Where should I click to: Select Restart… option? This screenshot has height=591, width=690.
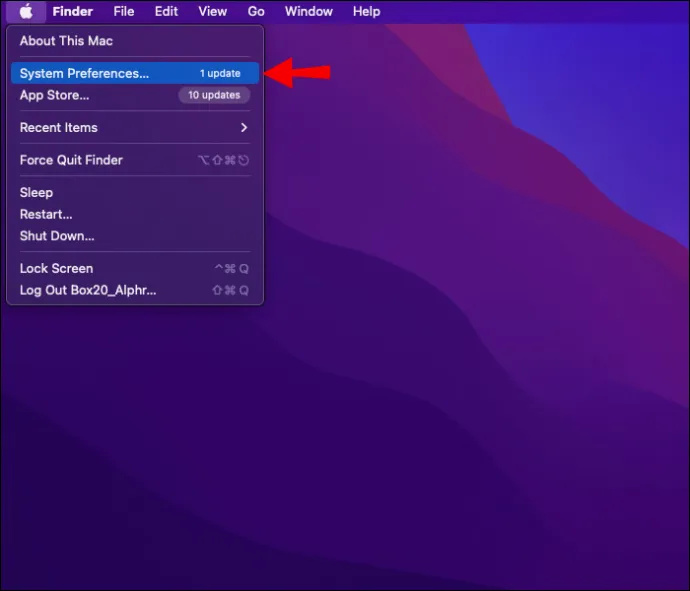(x=135, y=214)
